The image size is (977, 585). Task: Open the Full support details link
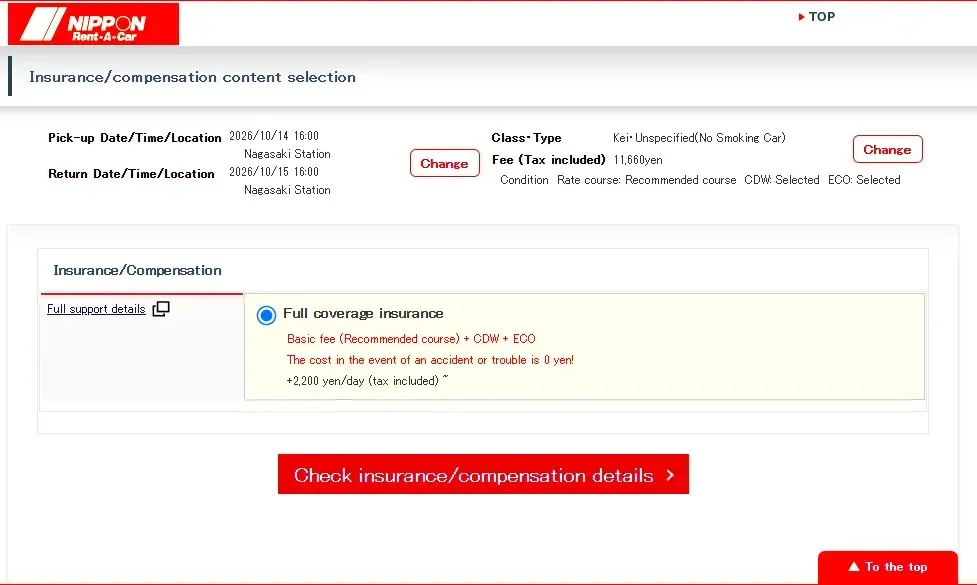[96, 309]
